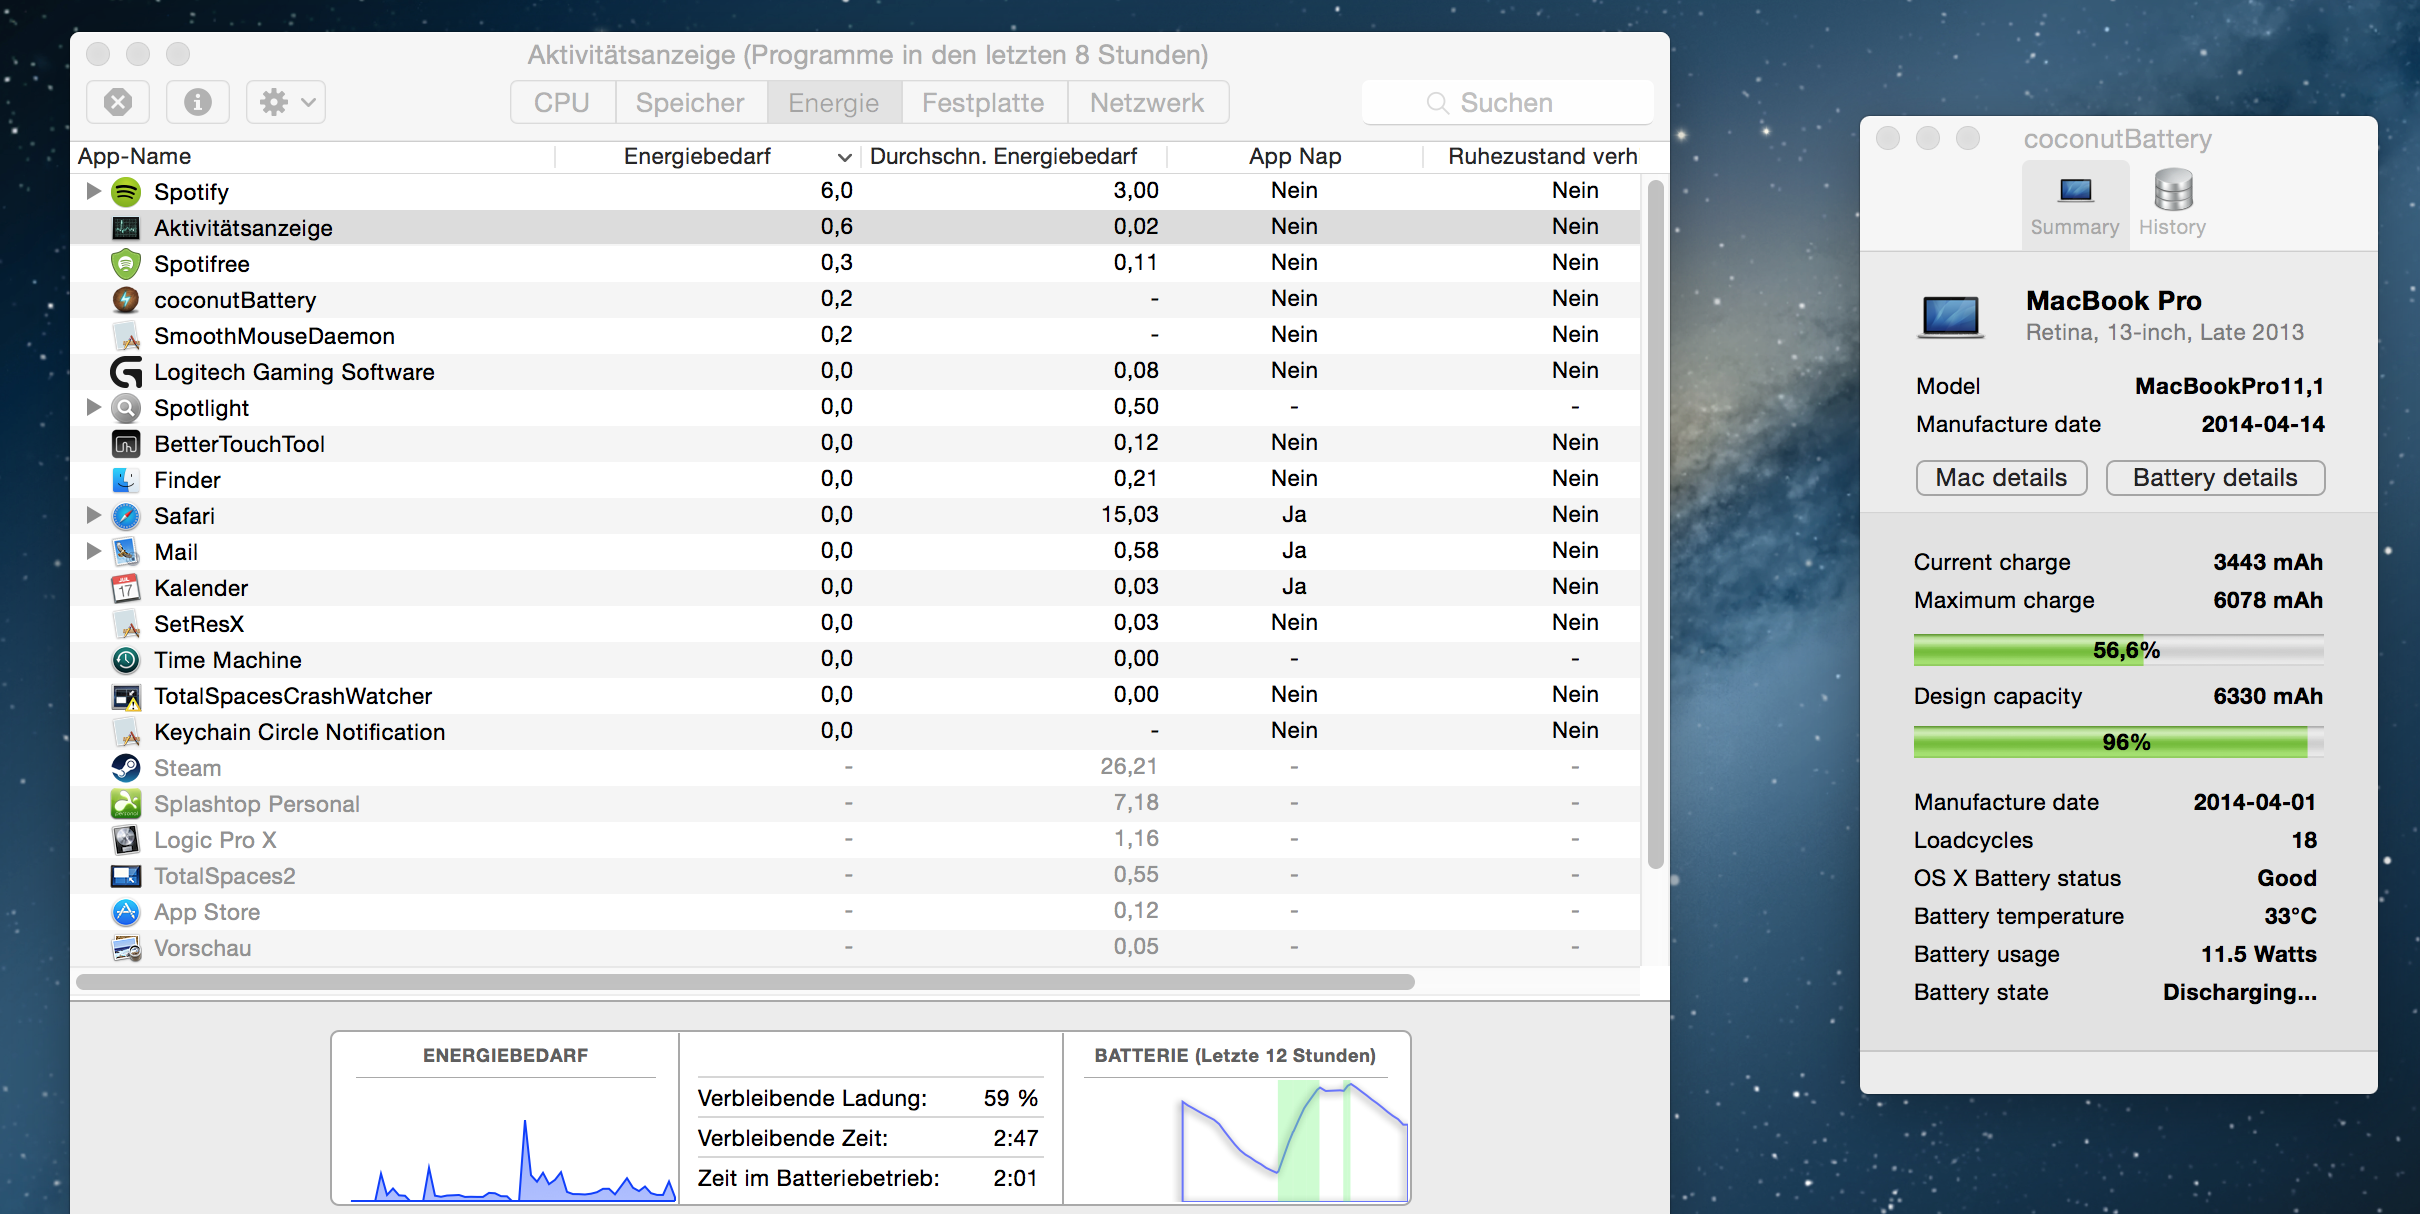The image size is (2420, 1214).
Task: Sort by the Energiebedarf column header
Action: coord(697,156)
